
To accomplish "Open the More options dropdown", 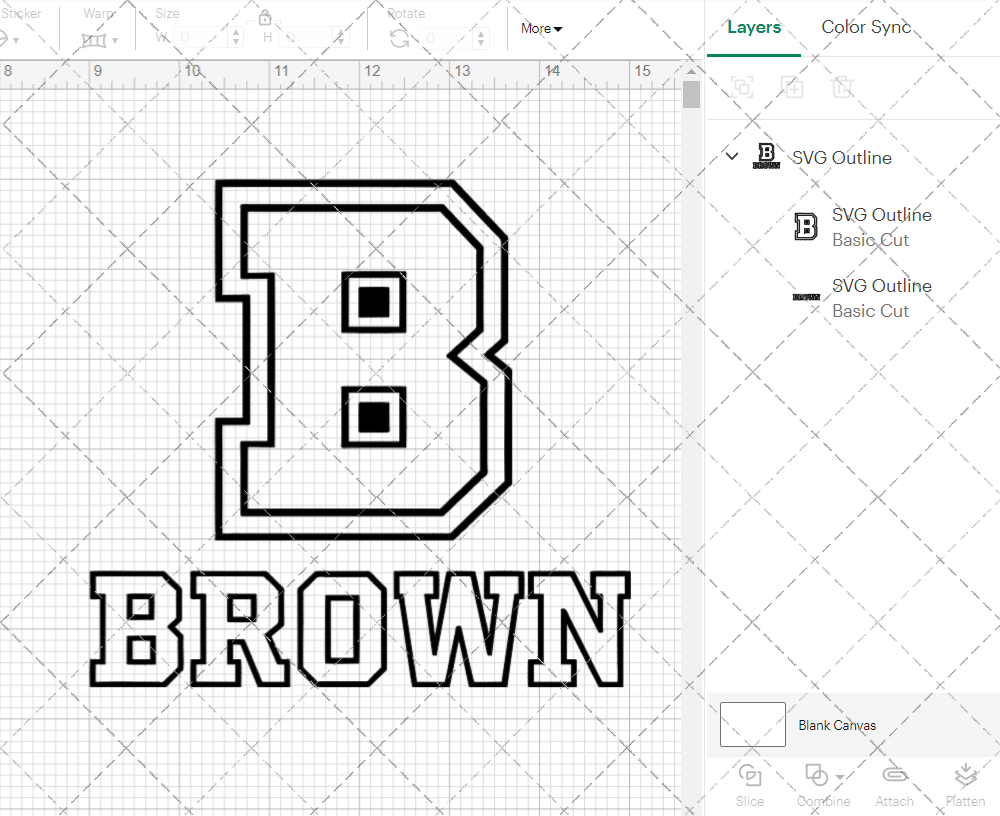I will [x=540, y=28].
